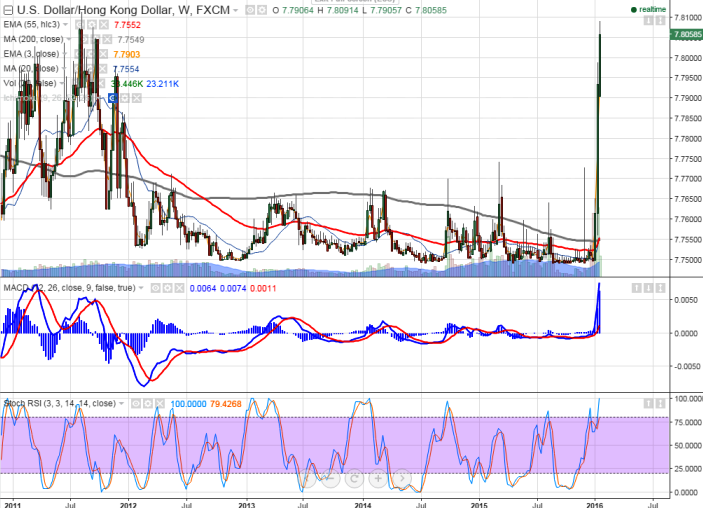The width and height of the screenshot is (703, 508).
Task: Open dropdown arrow next to MACD label
Action: (x=141, y=288)
